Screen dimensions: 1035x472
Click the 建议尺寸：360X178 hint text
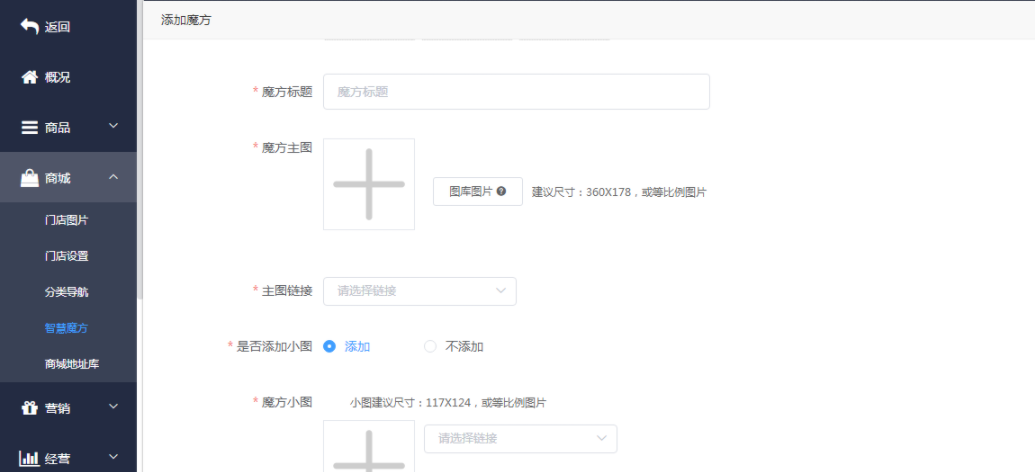pos(619,192)
